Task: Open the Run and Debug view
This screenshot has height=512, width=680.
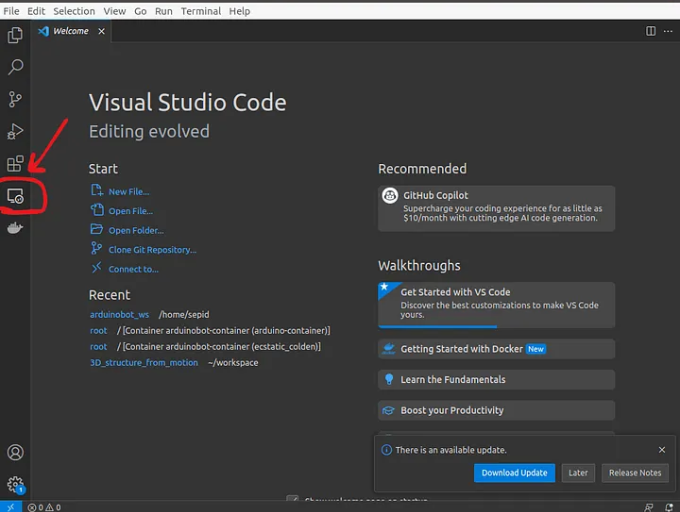Action: point(15,131)
